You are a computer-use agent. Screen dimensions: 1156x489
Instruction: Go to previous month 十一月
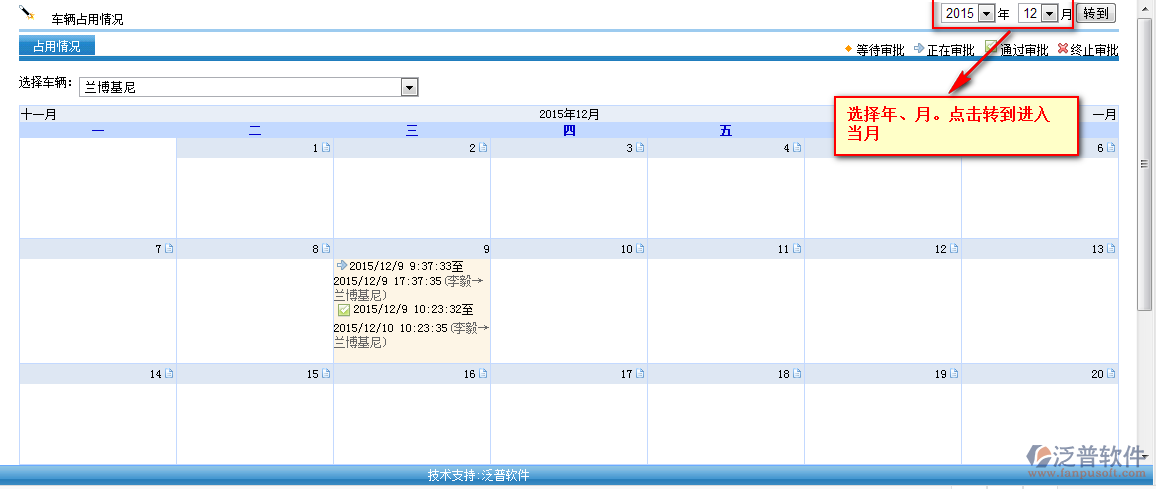(x=39, y=114)
